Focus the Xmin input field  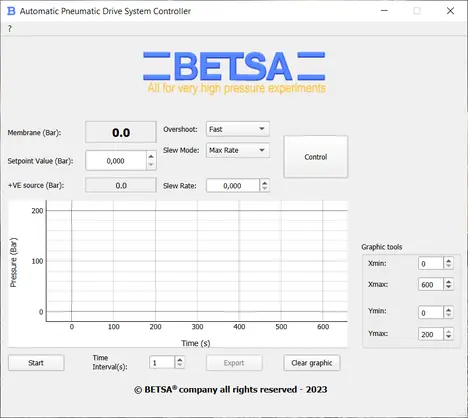tap(431, 263)
